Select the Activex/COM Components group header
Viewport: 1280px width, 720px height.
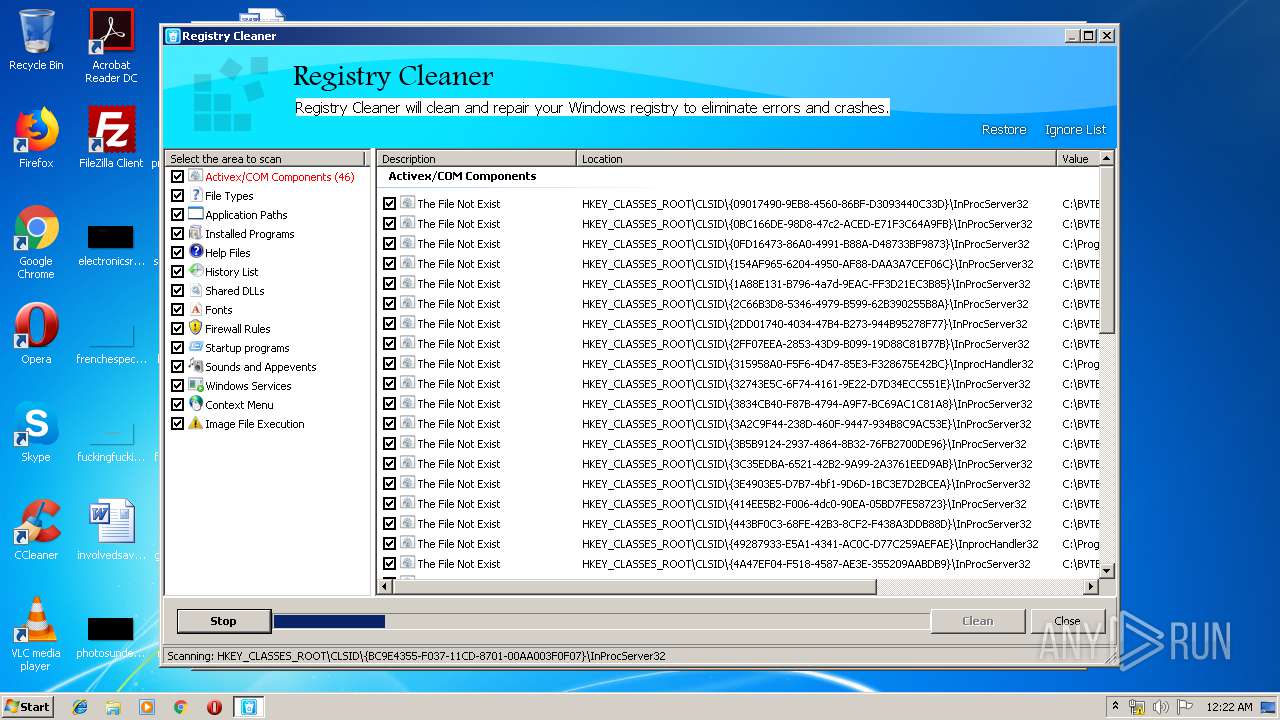462,176
